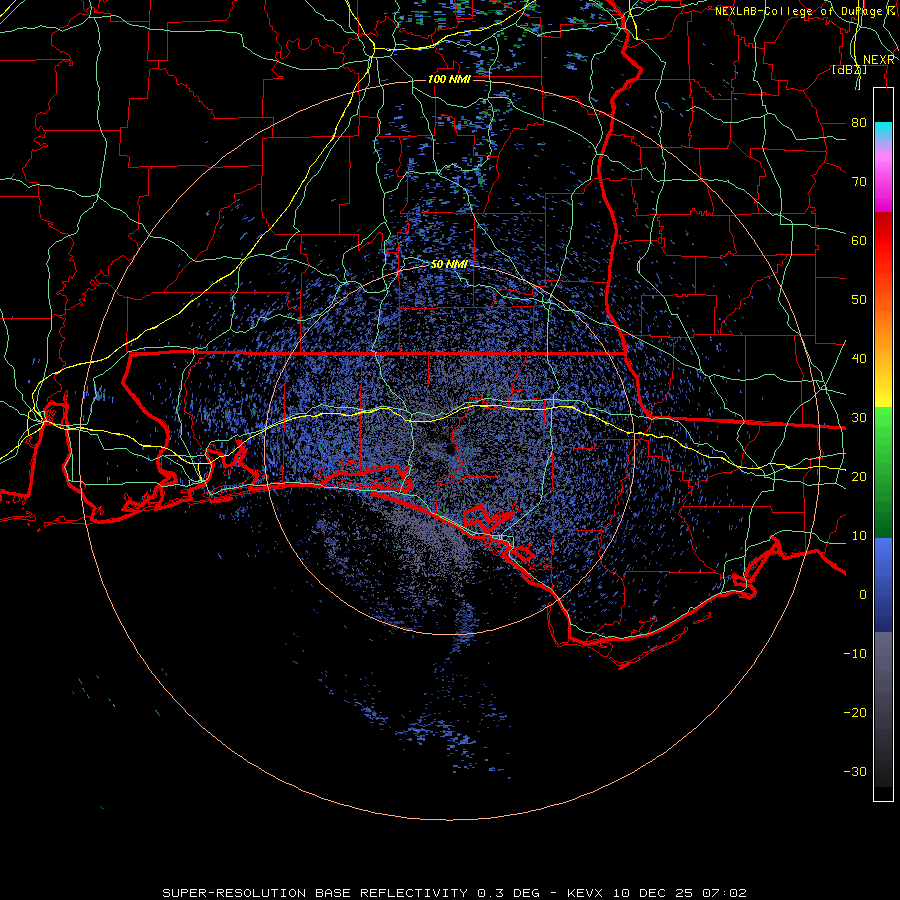Viewport: 900px width, 900px height.
Task: Click the -20 value on the dBZ scale
Action: point(855,713)
